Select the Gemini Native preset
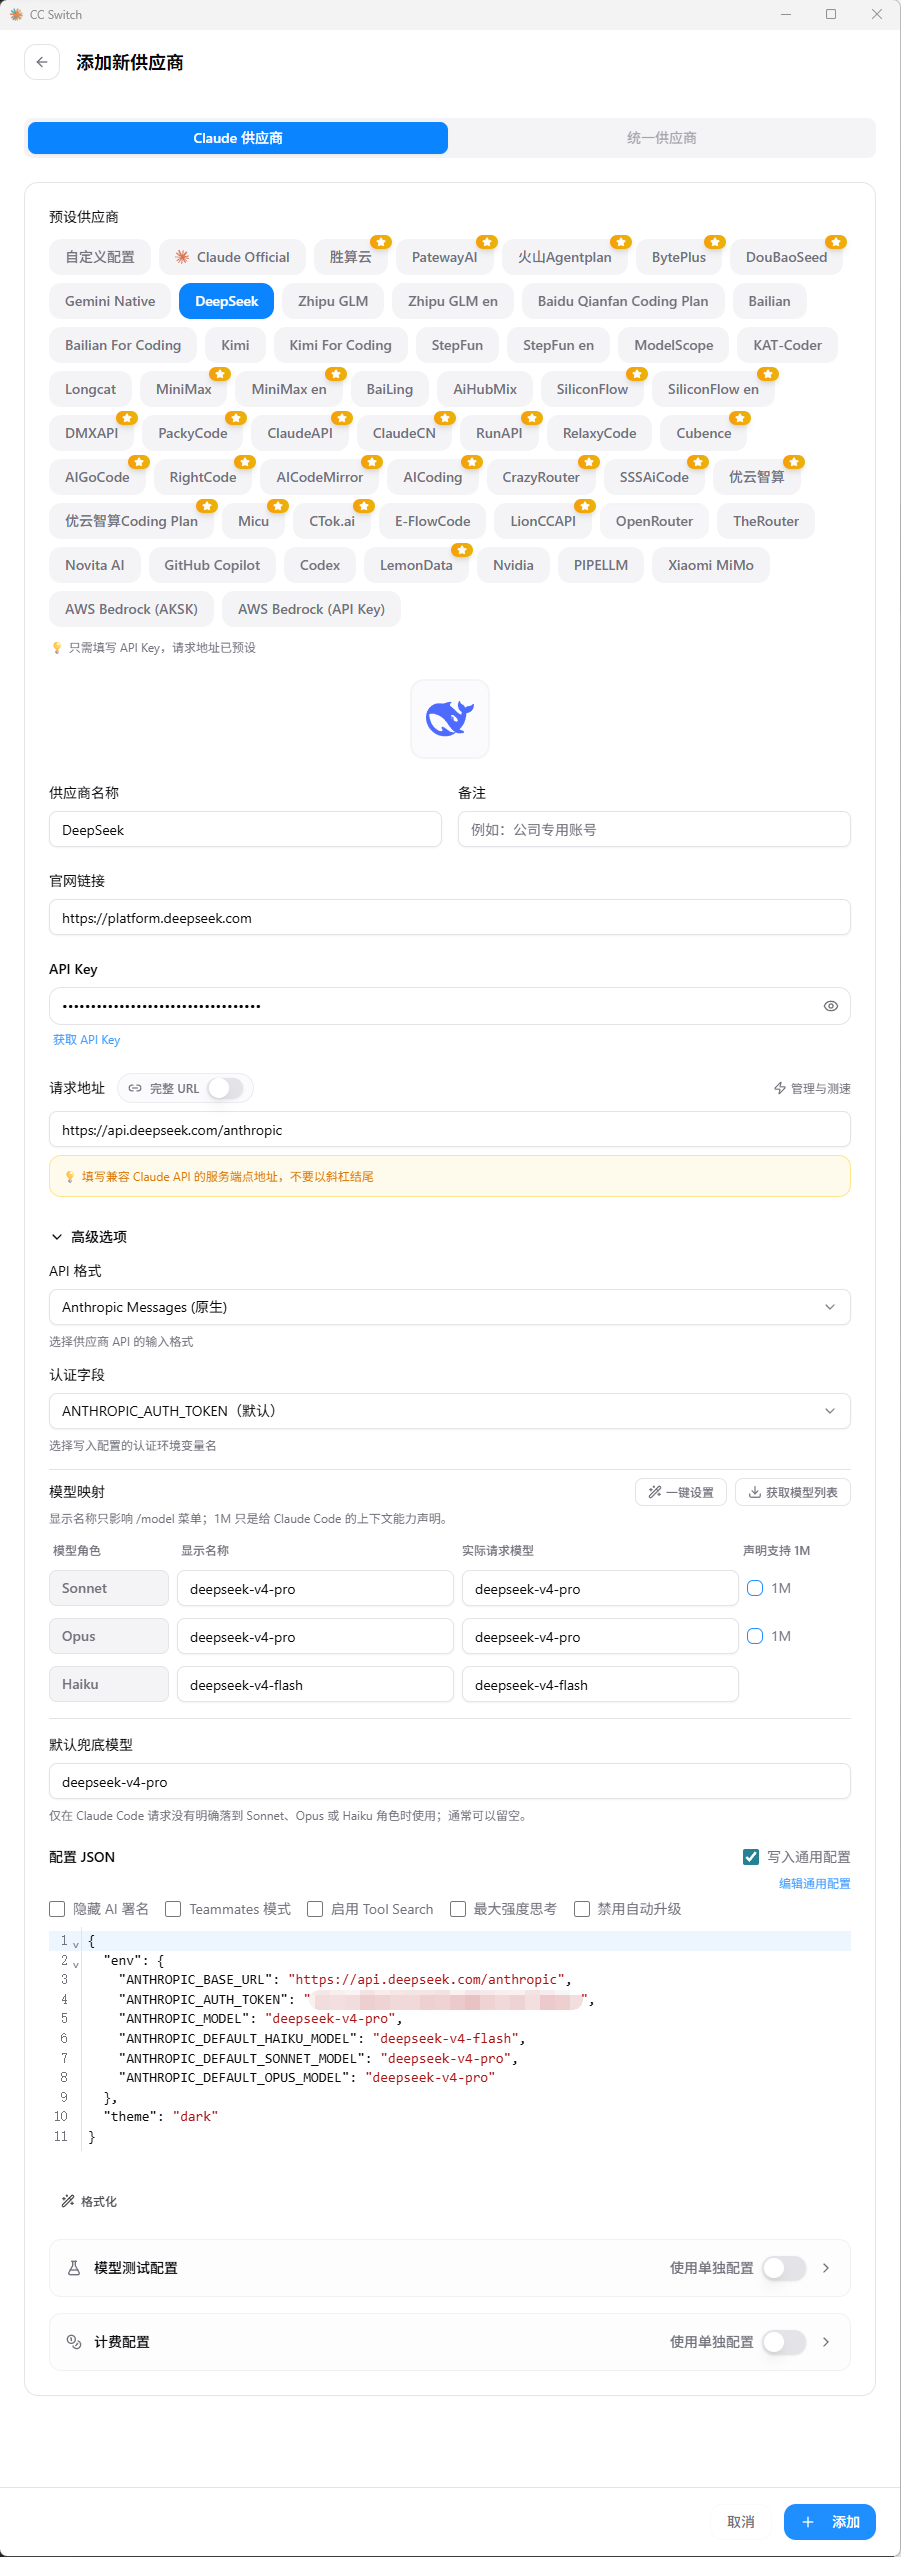The image size is (901, 2557). click(x=110, y=301)
